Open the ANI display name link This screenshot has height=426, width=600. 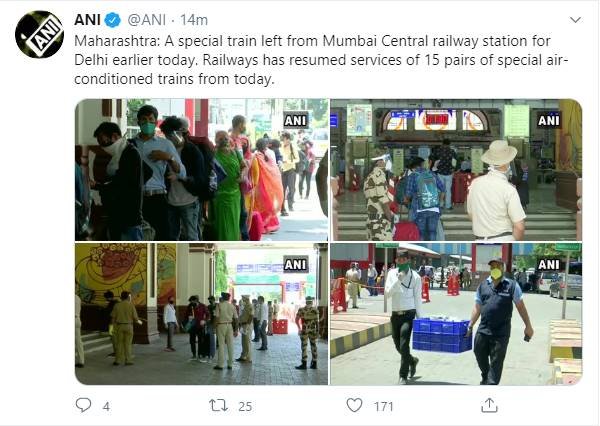click(x=87, y=20)
